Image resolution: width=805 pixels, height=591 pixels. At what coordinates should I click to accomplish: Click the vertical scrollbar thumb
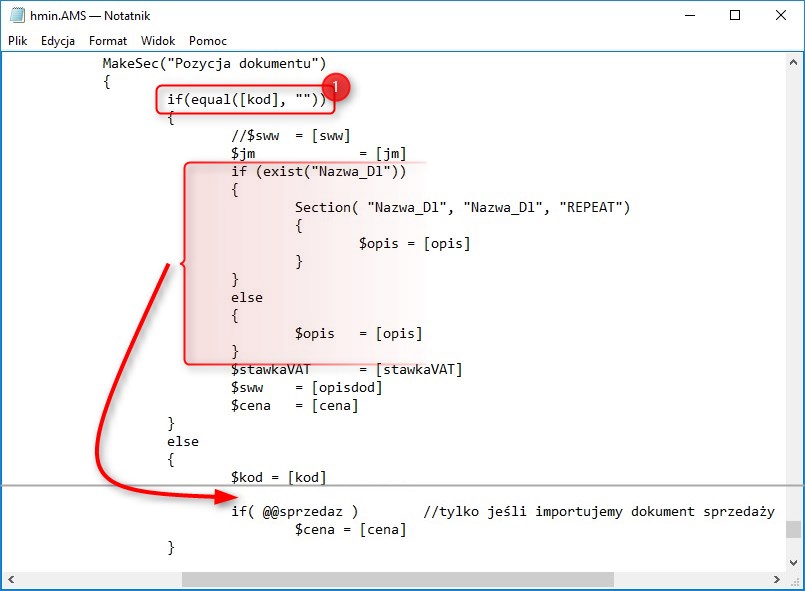(793, 529)
